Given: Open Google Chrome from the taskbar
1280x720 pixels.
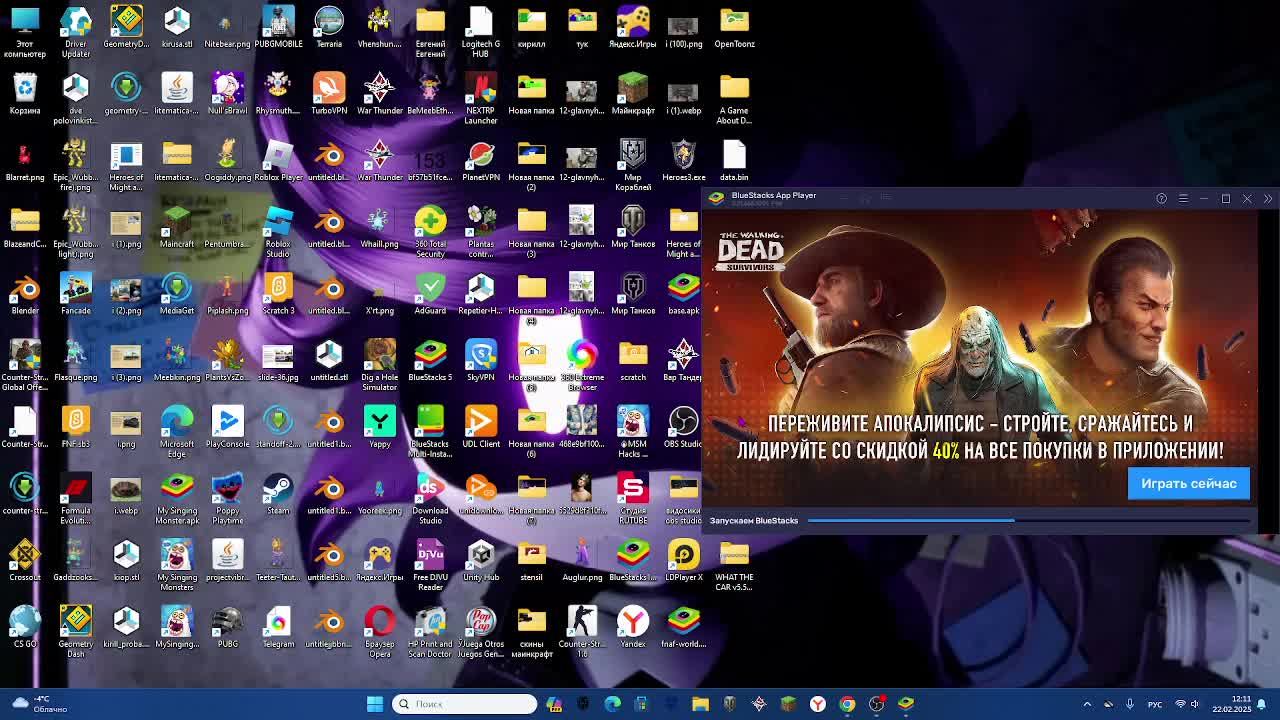Looking at the screenshot, I should click(x=847, y=704).
